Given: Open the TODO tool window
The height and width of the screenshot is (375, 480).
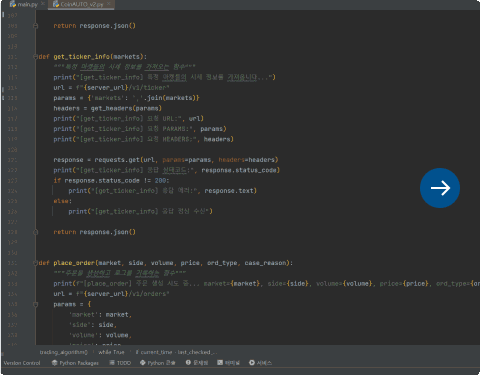Looking at the screenshot, I should coord(120,363).
